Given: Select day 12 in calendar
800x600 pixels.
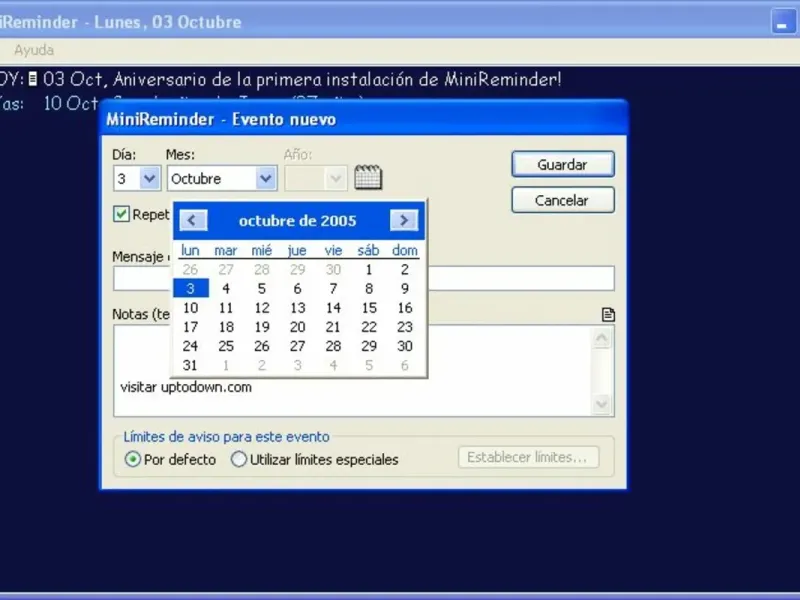Looking at the screenshot, I should pyautogui.click(x=262, y=308).
